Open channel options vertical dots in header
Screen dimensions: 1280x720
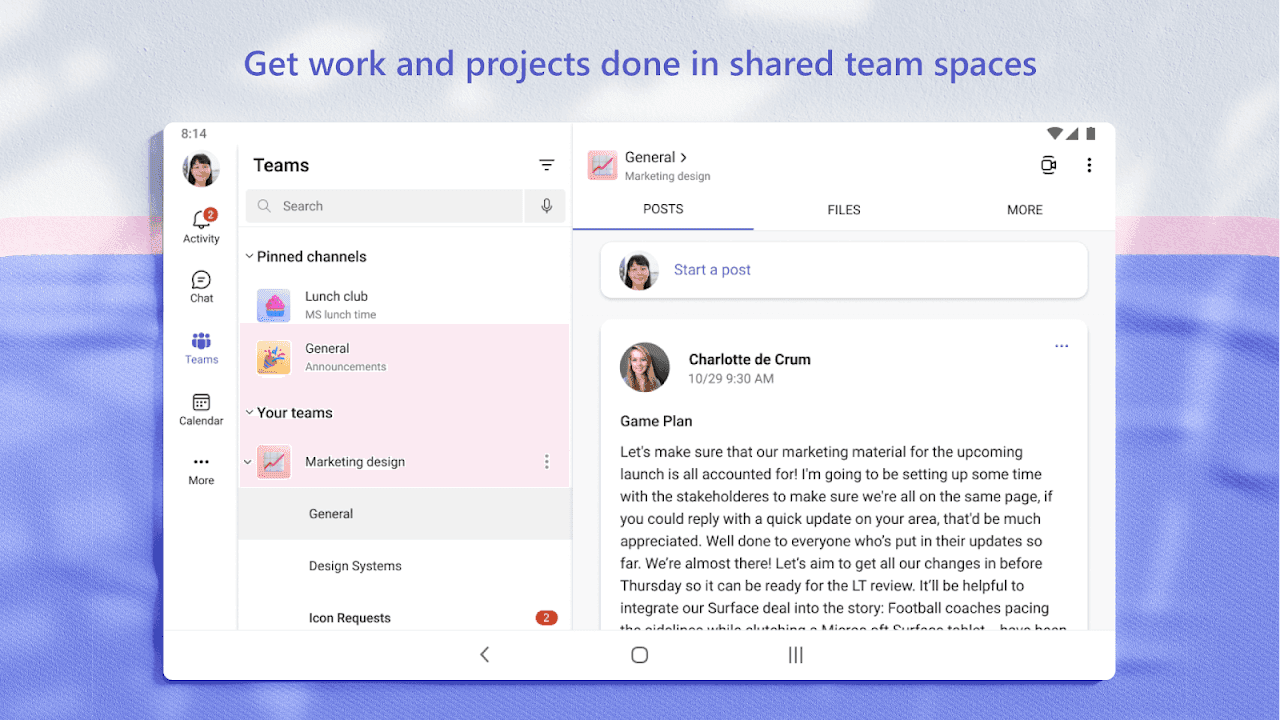click(1089, 166)
